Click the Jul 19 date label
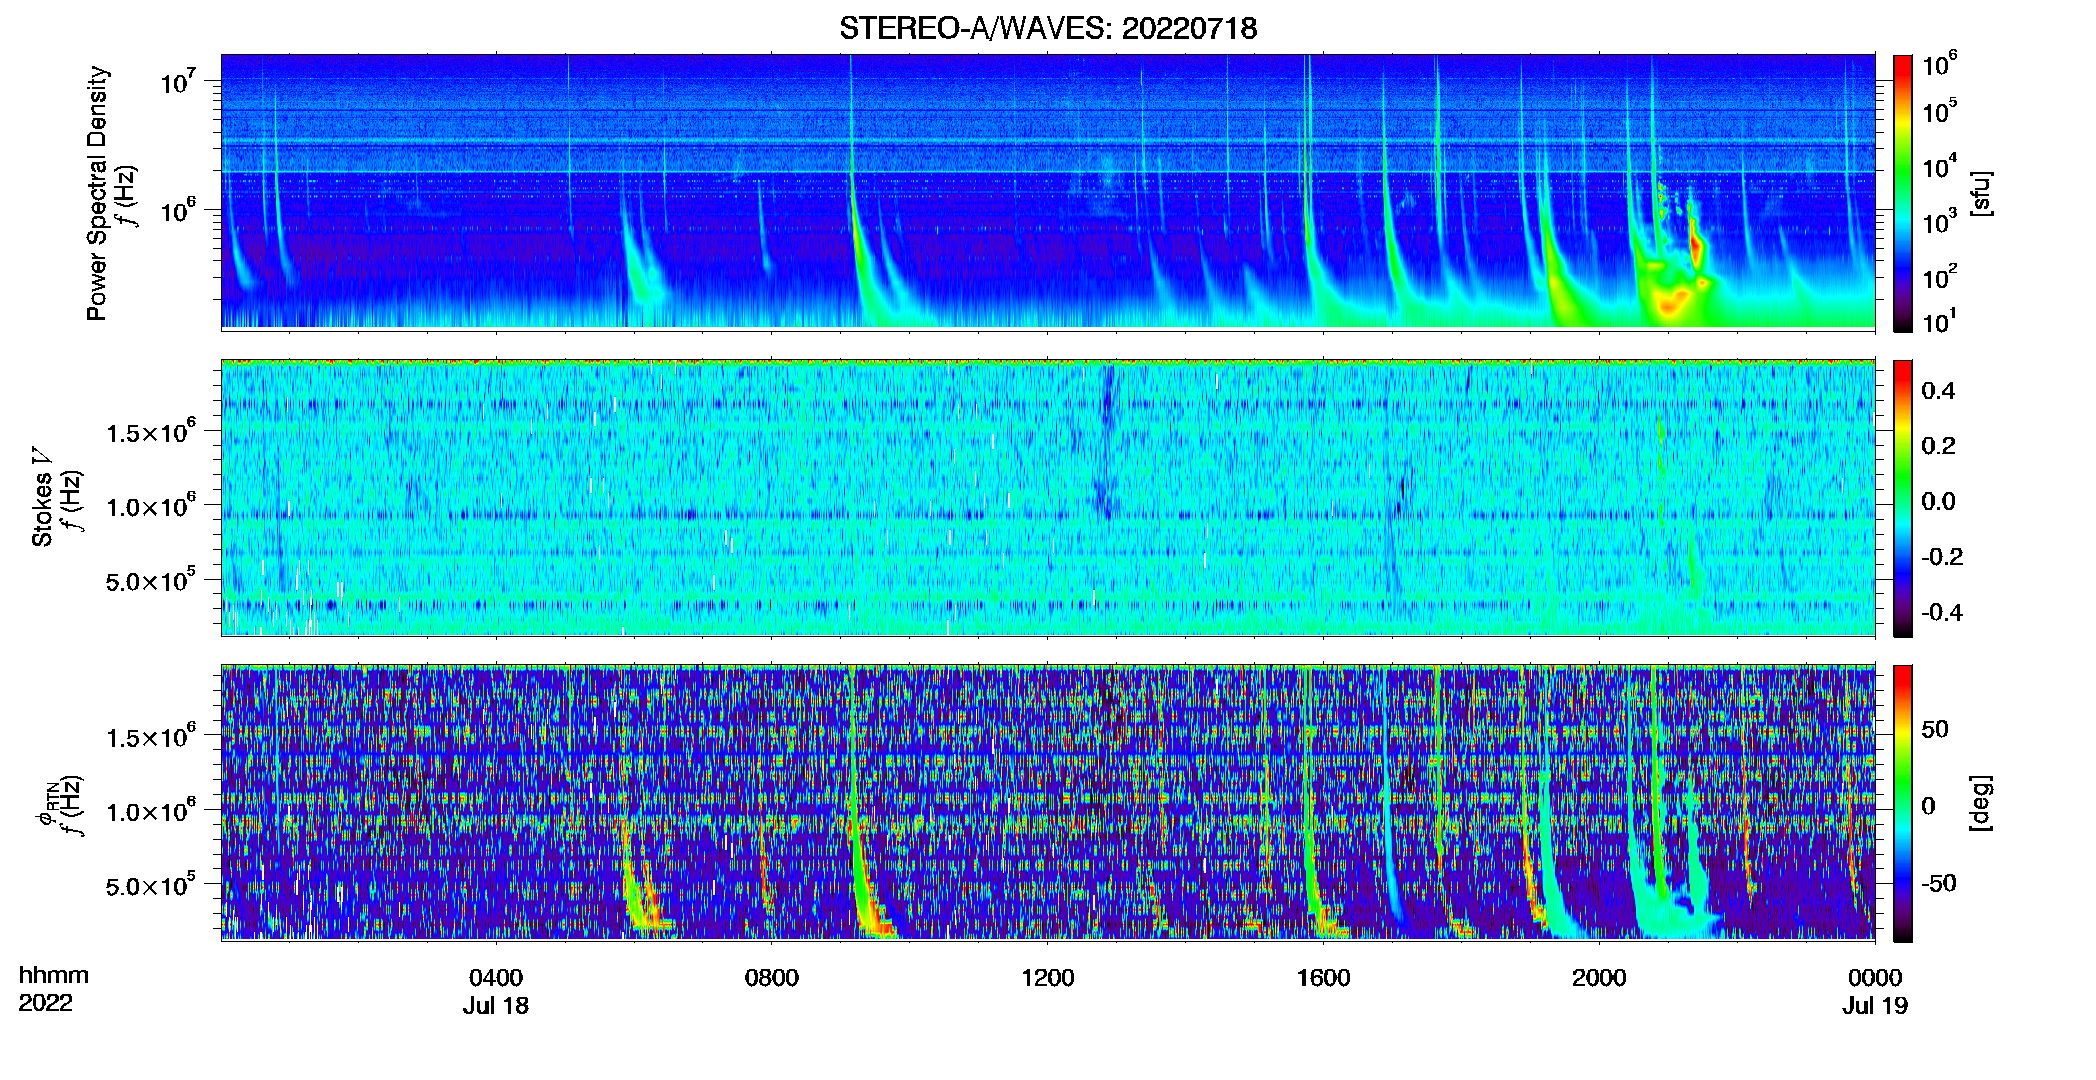Image resolution: width=2096 pixels, height=1080 pixels. 1875,1006
